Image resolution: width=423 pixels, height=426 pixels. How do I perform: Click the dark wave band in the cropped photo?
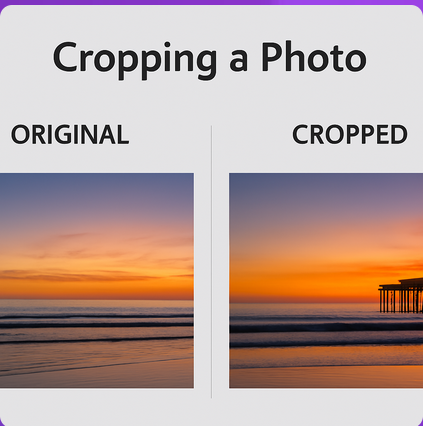[x=326, y=327]
